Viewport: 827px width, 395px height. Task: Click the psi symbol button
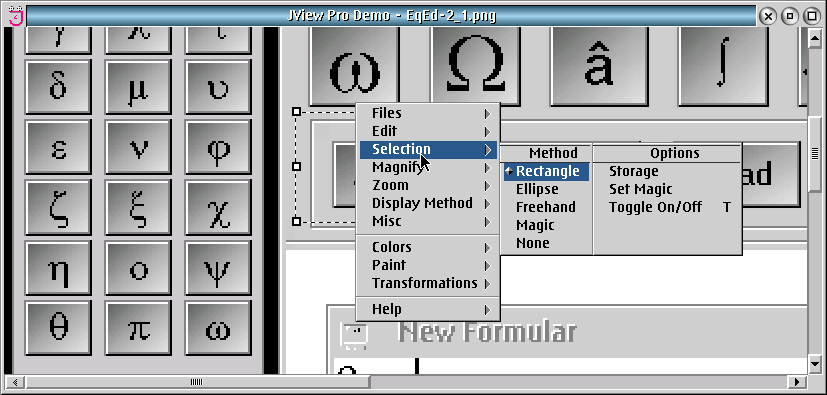(x=218, y=267)
